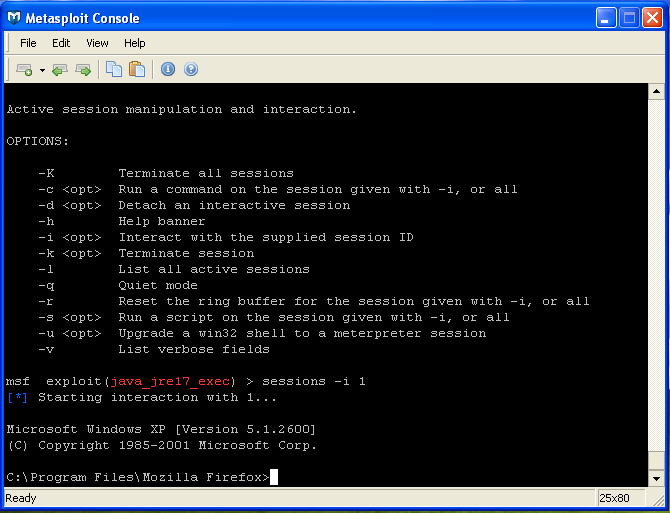Click the Paste clipboard toolbar icon

click(137, 69)
